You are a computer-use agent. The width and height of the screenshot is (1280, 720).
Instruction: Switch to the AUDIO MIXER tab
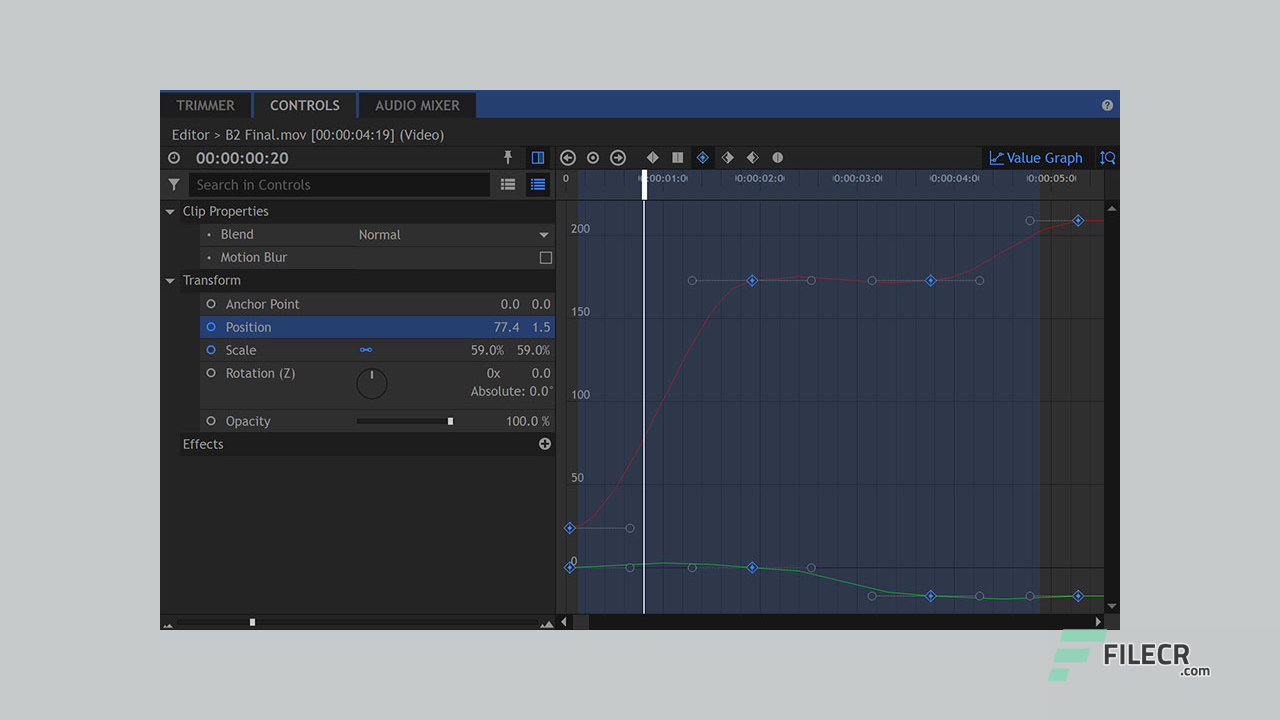point(417,105)
